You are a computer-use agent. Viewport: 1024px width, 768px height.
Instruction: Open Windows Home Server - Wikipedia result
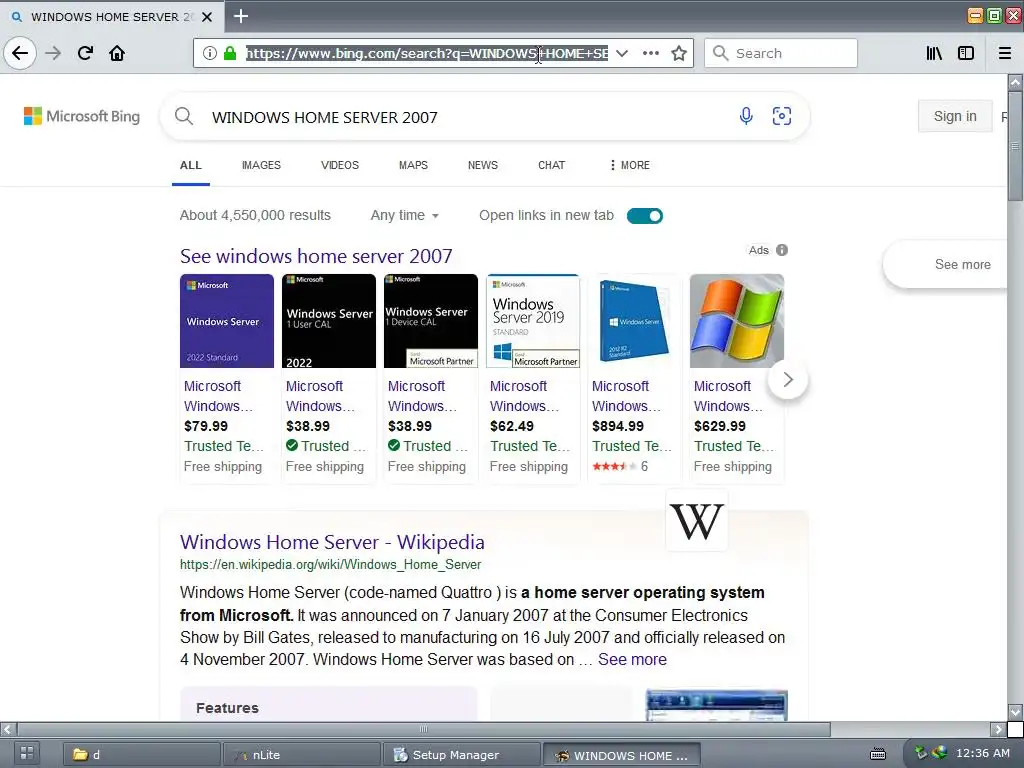tap(332, 542)
